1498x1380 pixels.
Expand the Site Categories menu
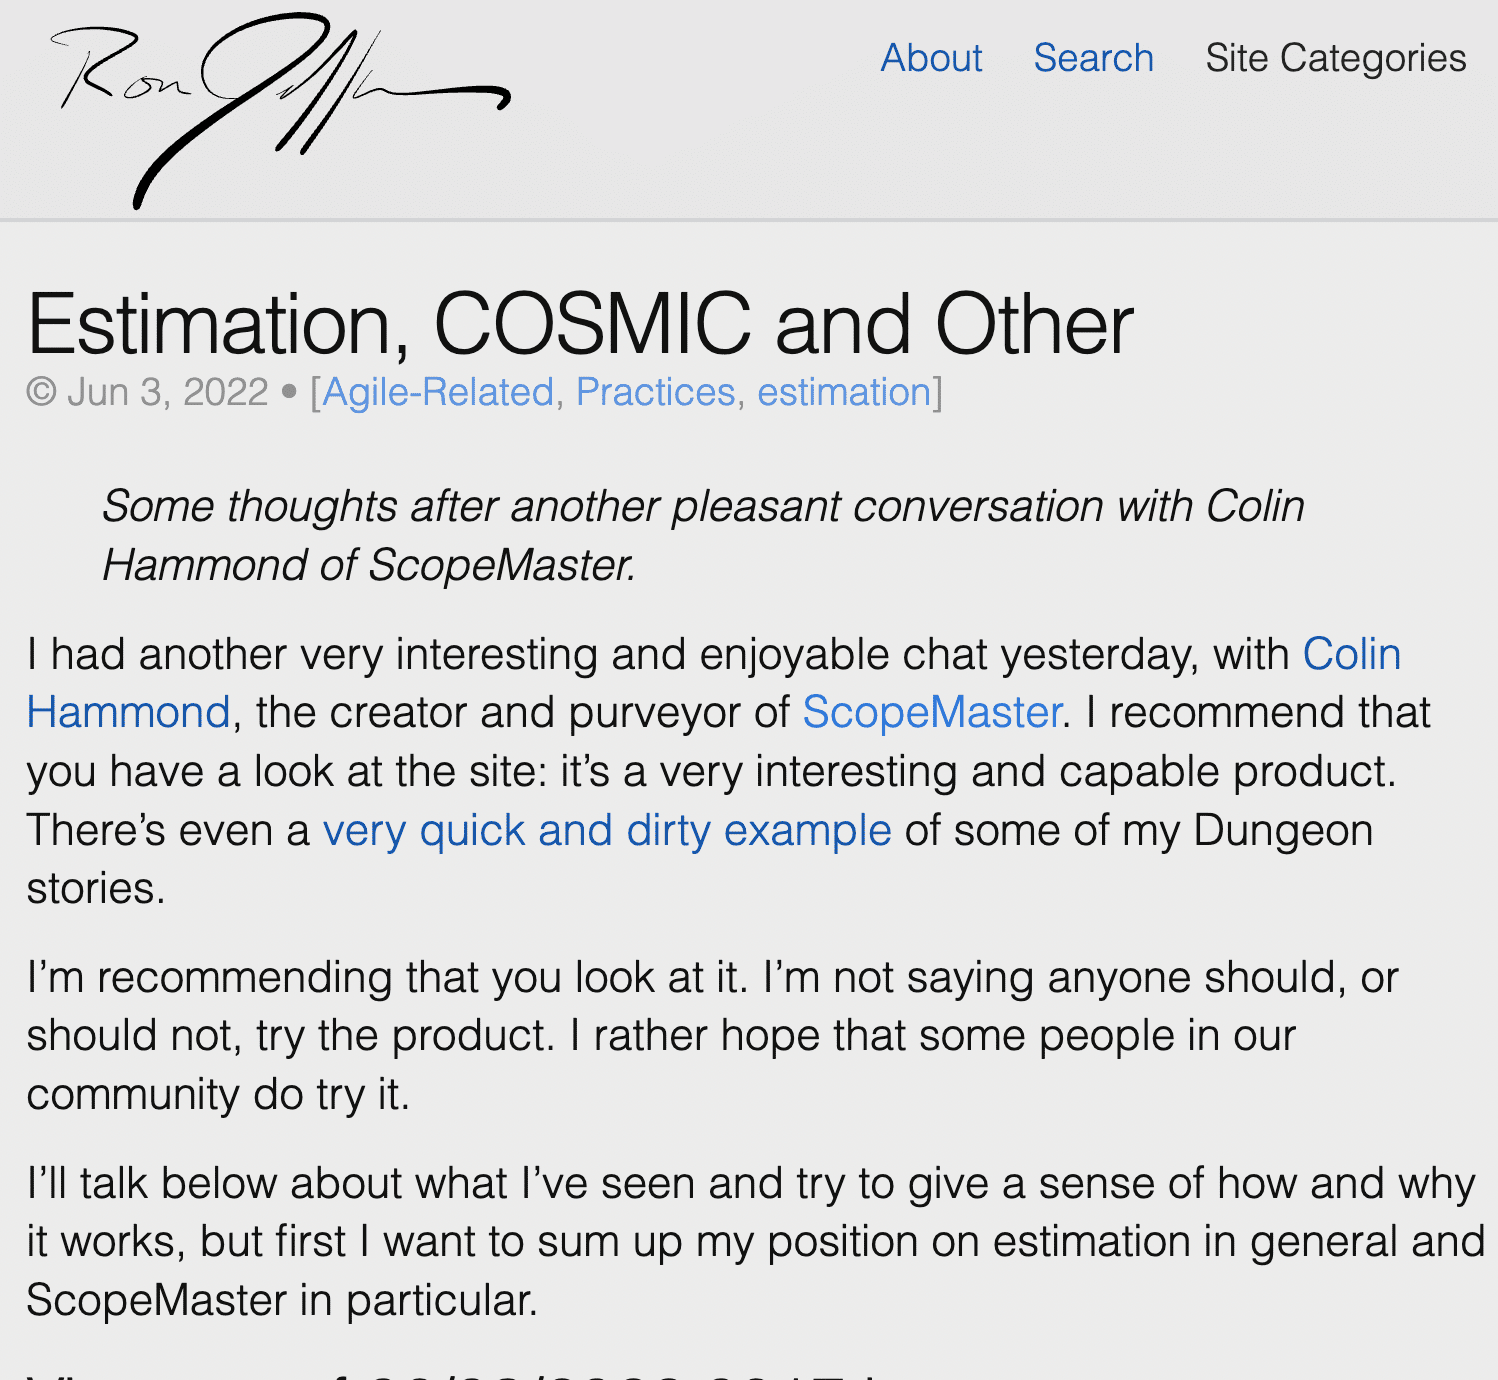coord(1335,58)
